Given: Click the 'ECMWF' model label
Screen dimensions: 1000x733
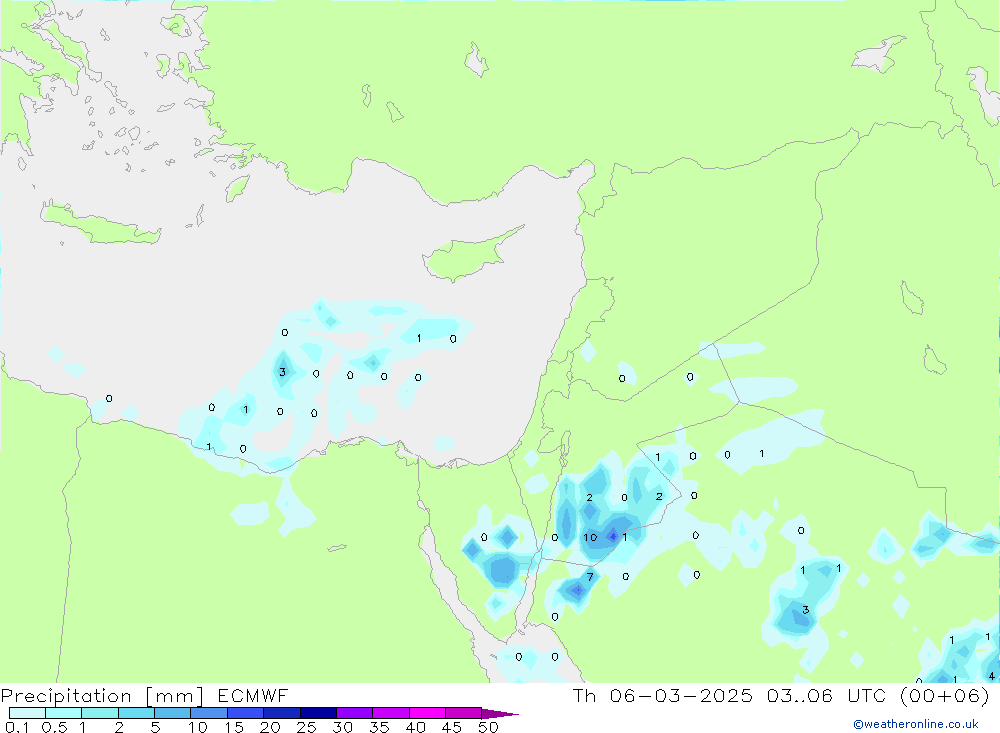Looking at the screenshot, I should [x=253, y=695].
